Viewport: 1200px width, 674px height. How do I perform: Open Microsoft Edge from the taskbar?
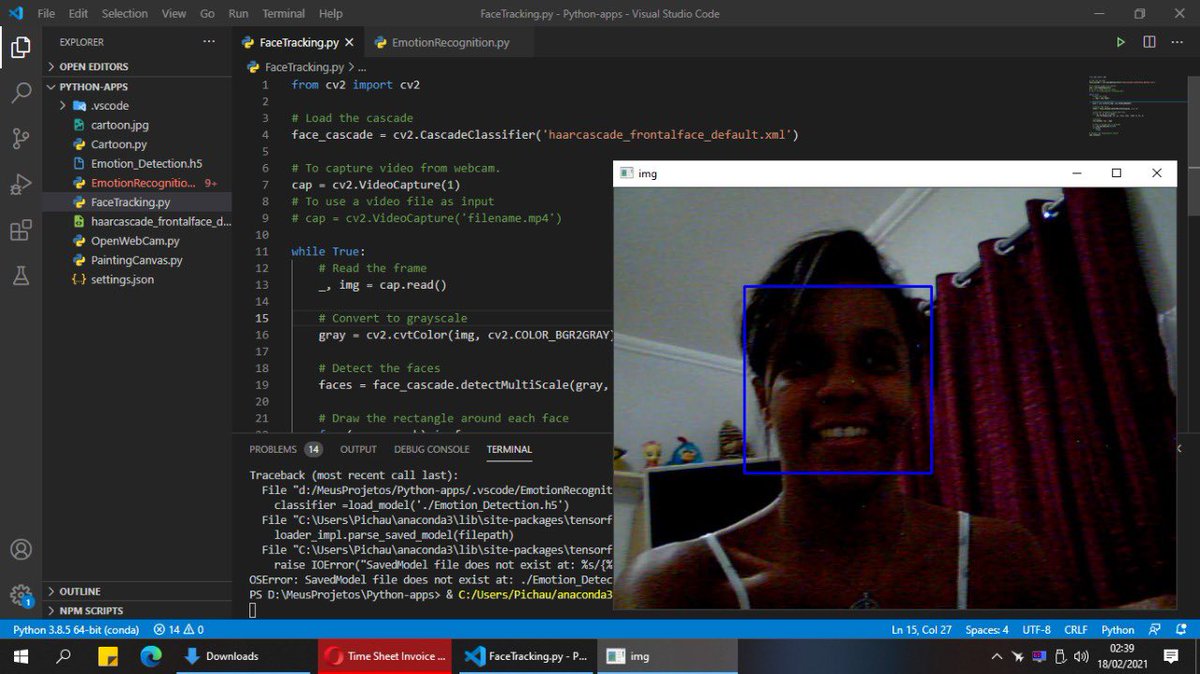click(151, 656)
